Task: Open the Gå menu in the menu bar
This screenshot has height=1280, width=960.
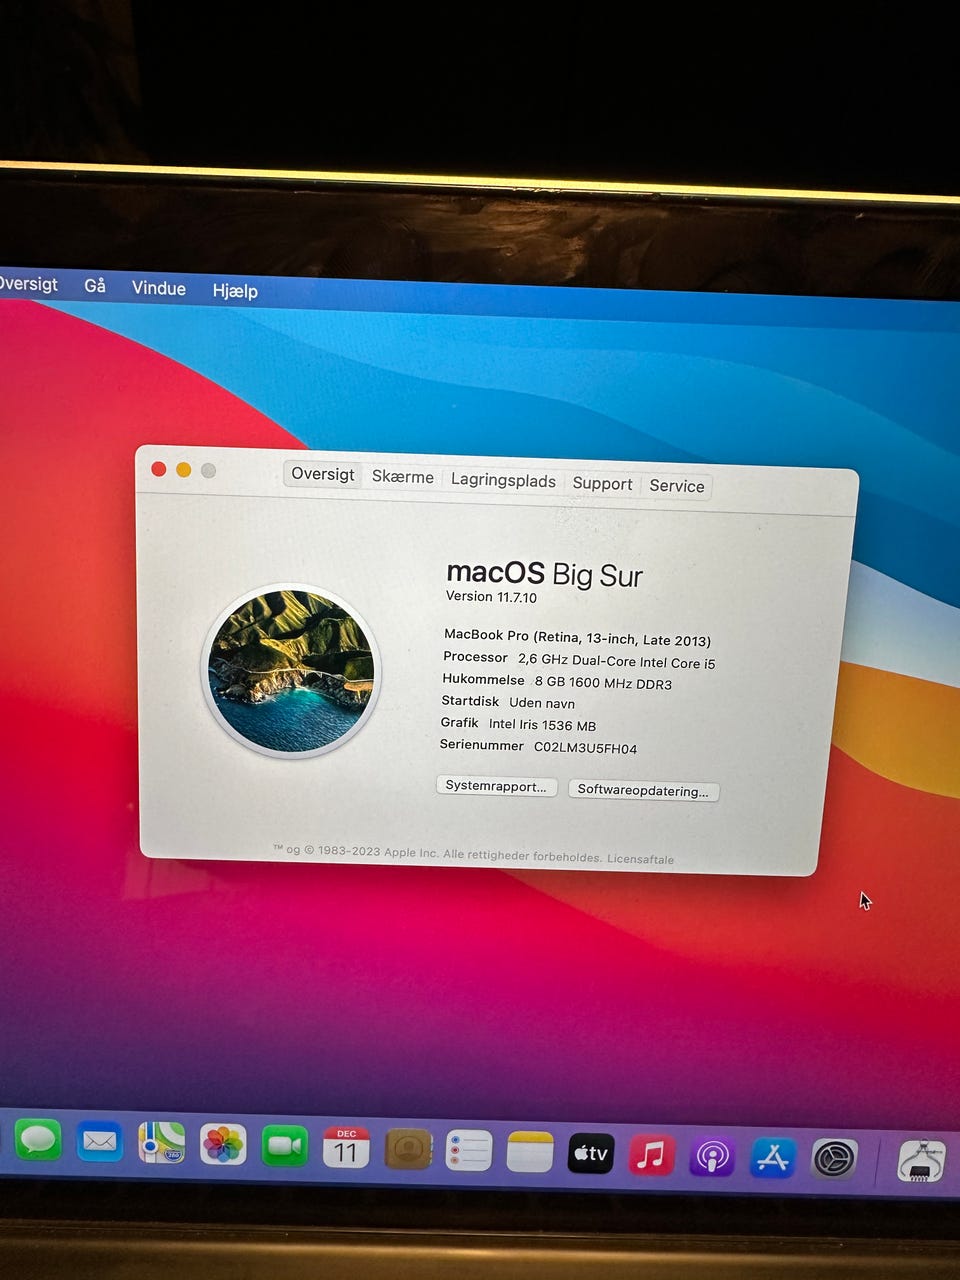Action: point(95,286)
